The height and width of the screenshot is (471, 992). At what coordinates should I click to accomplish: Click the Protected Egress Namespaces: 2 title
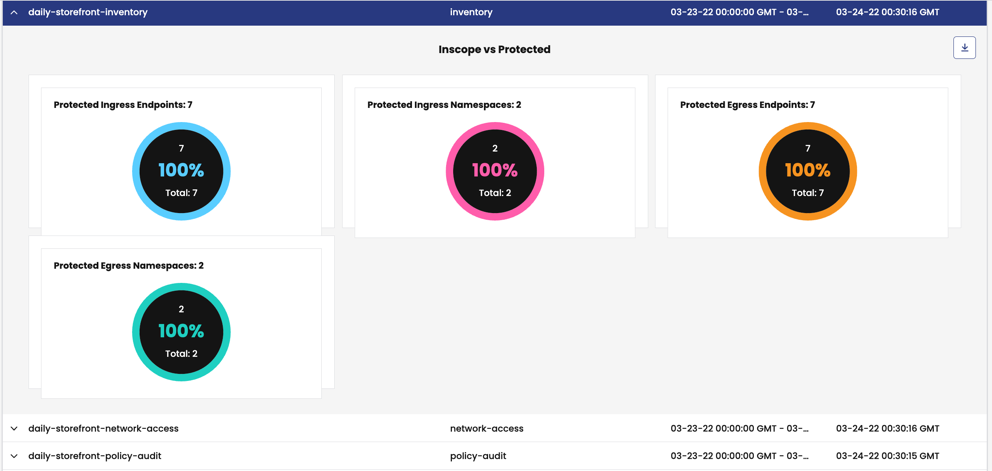(x=129, y=266)
